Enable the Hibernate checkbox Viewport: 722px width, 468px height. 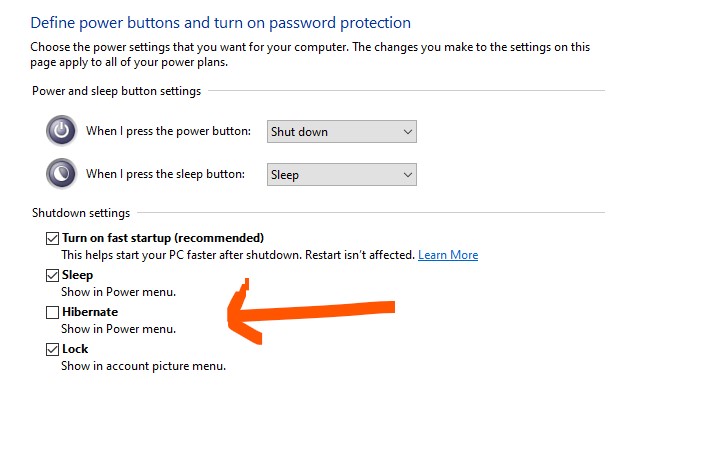(52, 312)
